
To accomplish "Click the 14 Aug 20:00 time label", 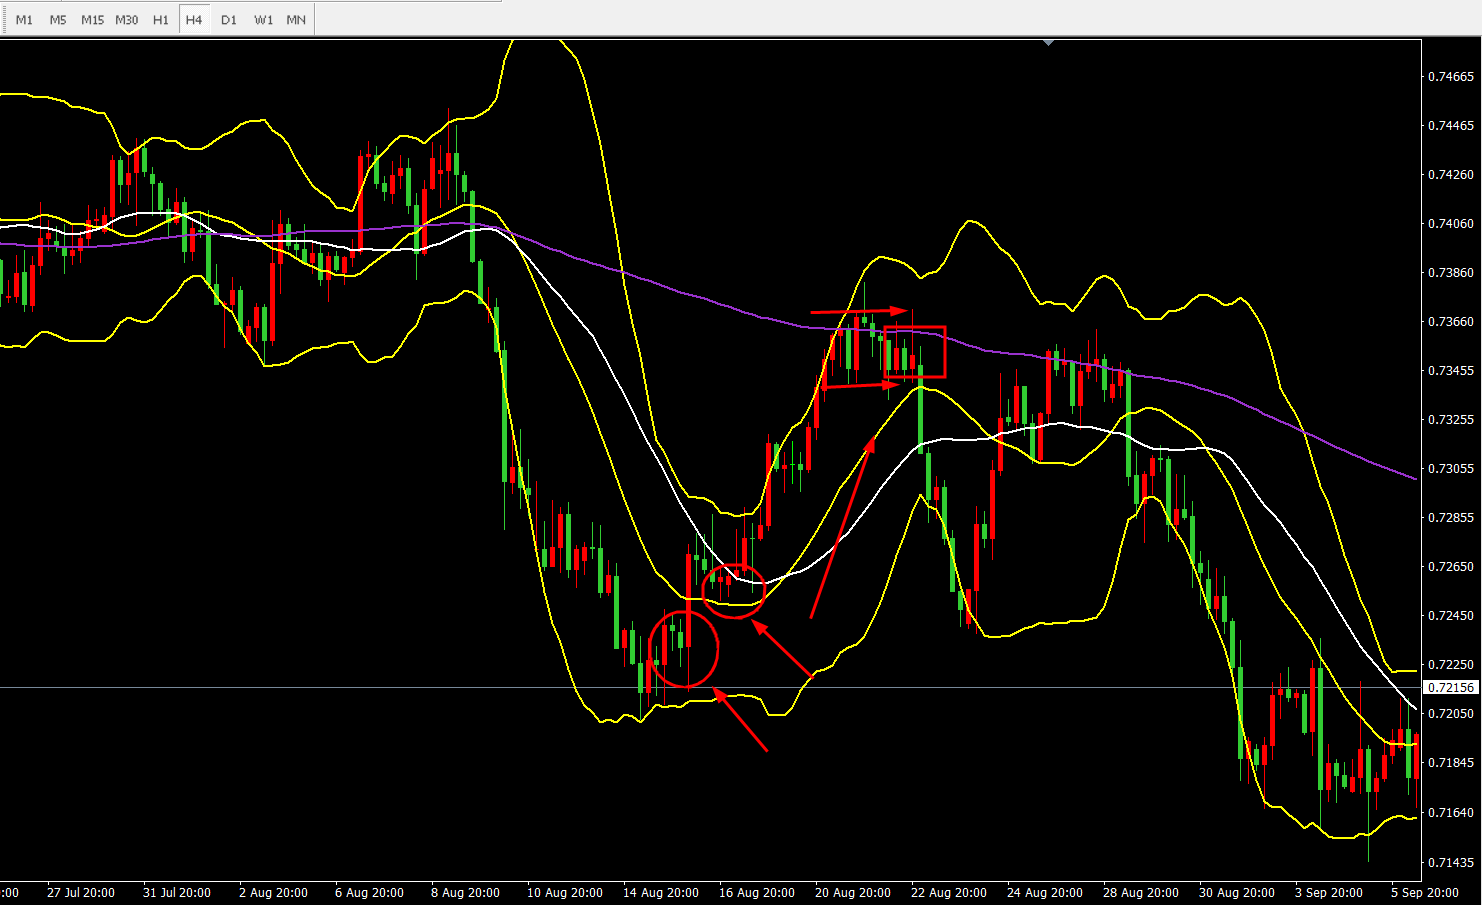I will (x=661, y=892).
